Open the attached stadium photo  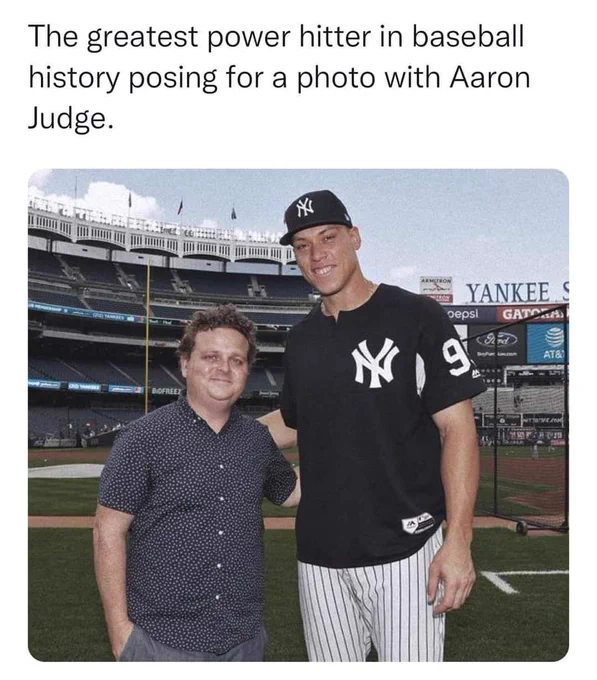pos(298,415)
